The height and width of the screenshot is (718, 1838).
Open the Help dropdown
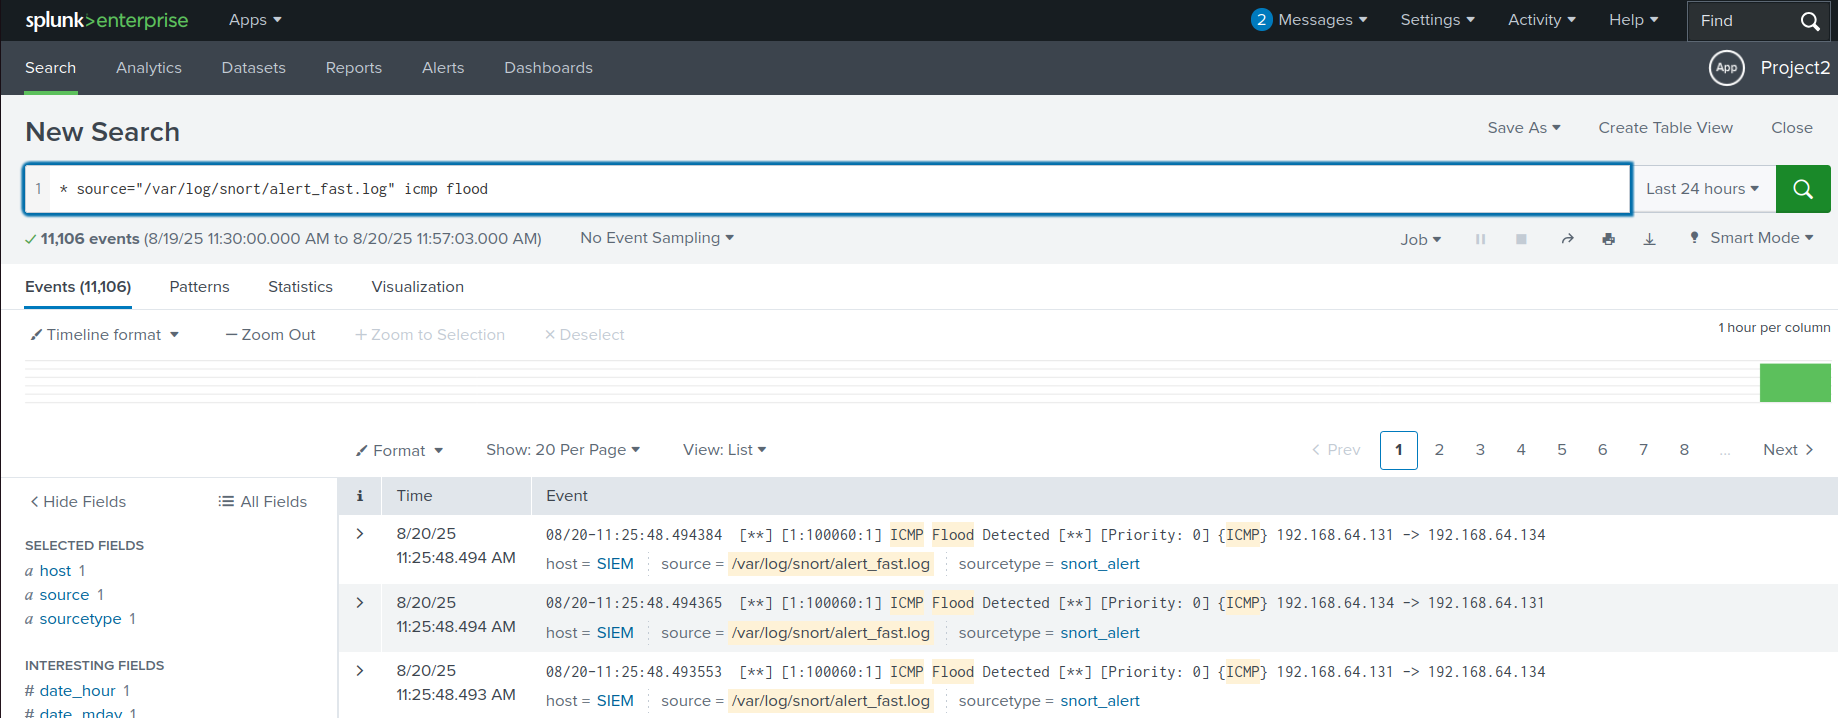tap(1633, 20)
